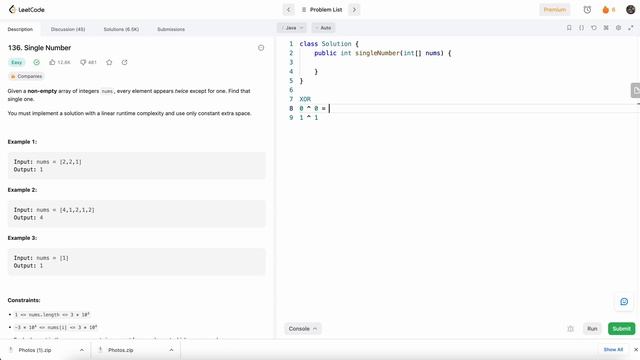This screenshot has width=640, height=360.
Task: Open the feedback chat bubble icon
Action: pyautogui.click(x=624, y=302)
